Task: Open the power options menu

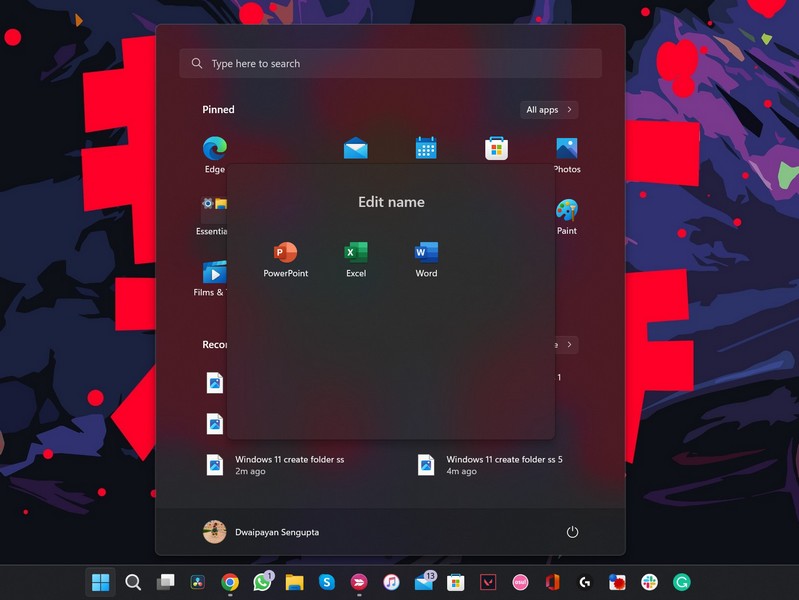Action: click(572, 532)
